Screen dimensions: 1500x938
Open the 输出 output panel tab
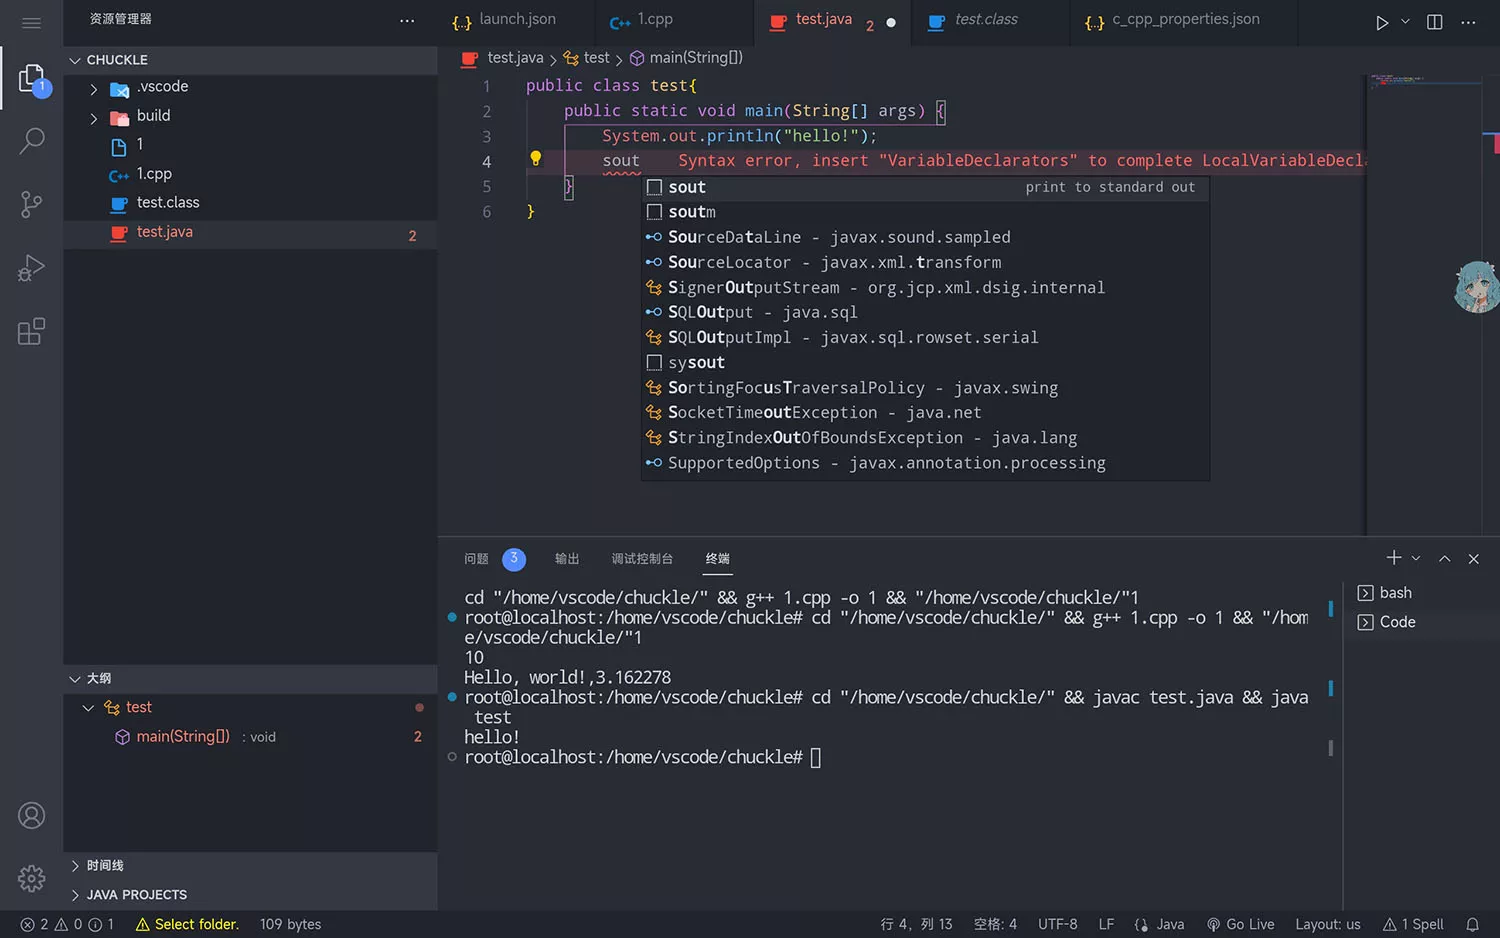pyautogui.click(x=567, y=559)
